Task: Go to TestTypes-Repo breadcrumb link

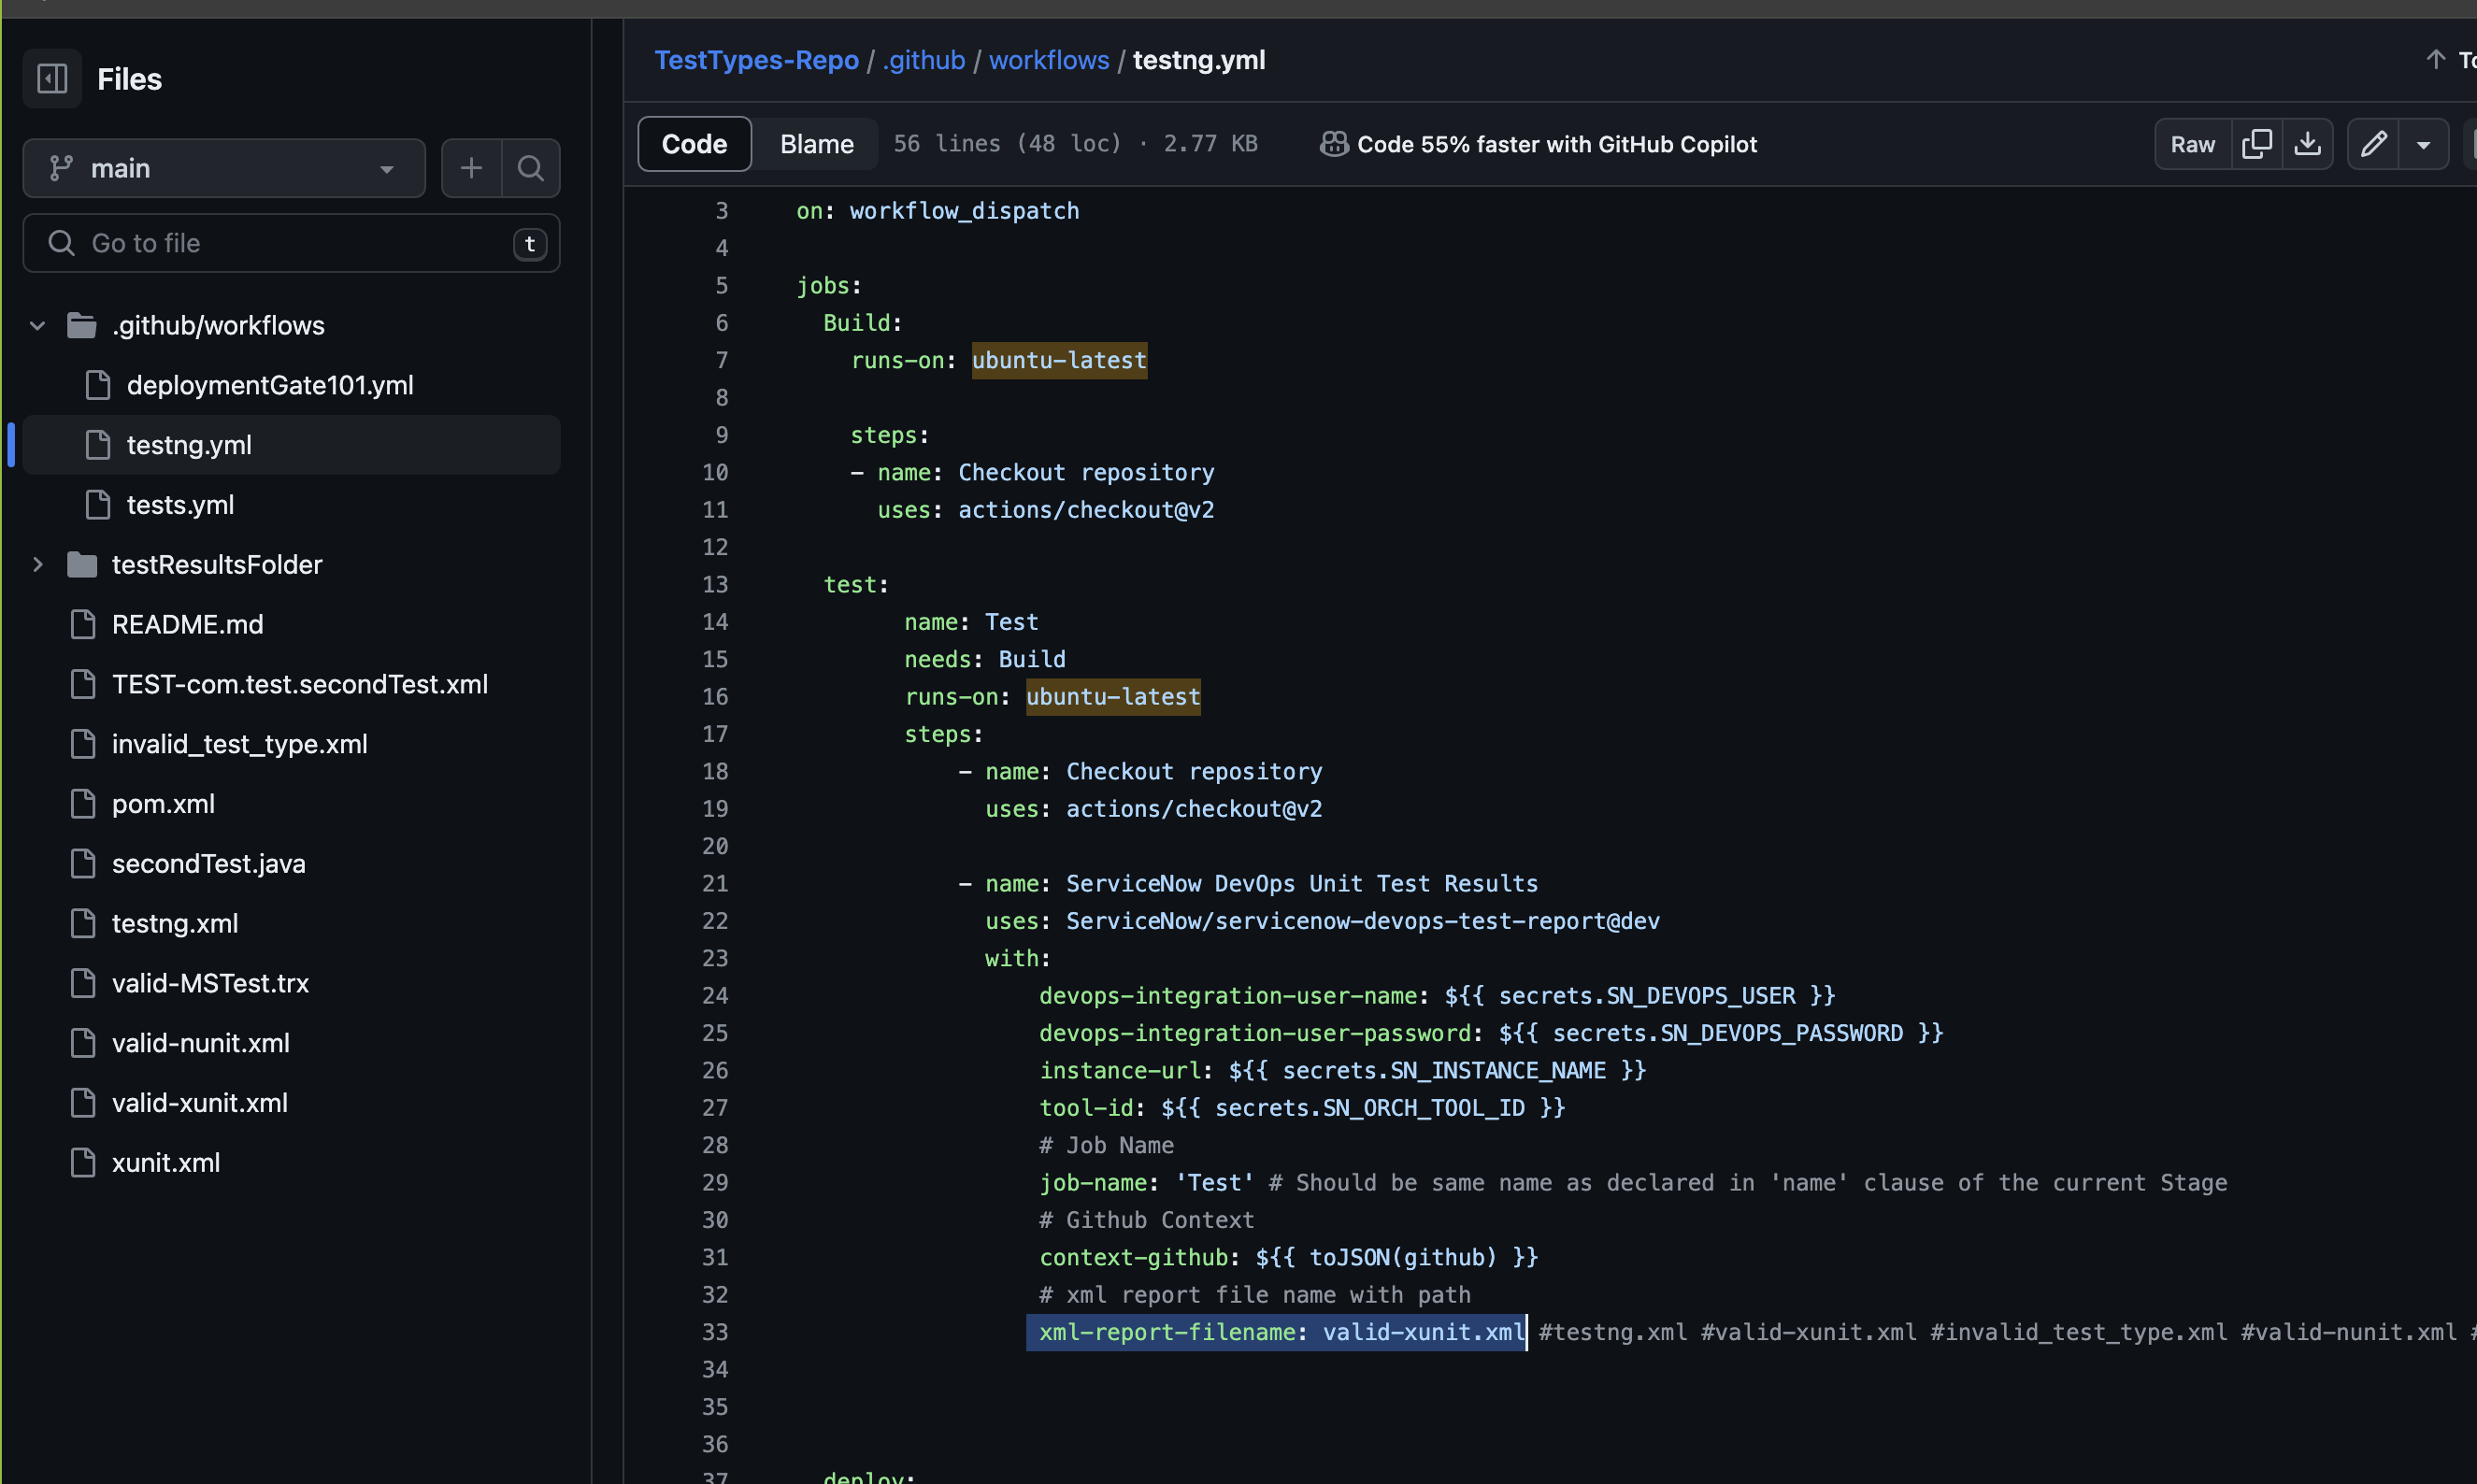Action: point(756,60)
